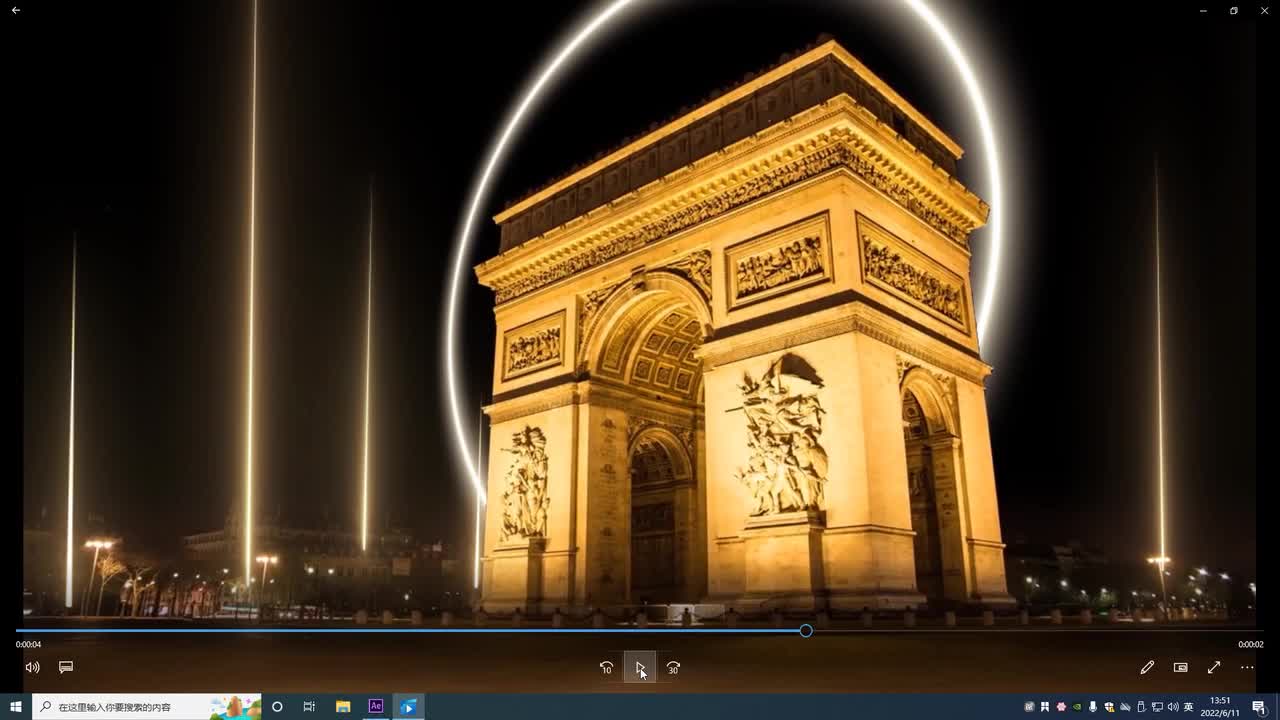Click the remaining time 0:00:02
Image resolution: width=1280 pixels, height=720 pixels.
pos(1251,645)
